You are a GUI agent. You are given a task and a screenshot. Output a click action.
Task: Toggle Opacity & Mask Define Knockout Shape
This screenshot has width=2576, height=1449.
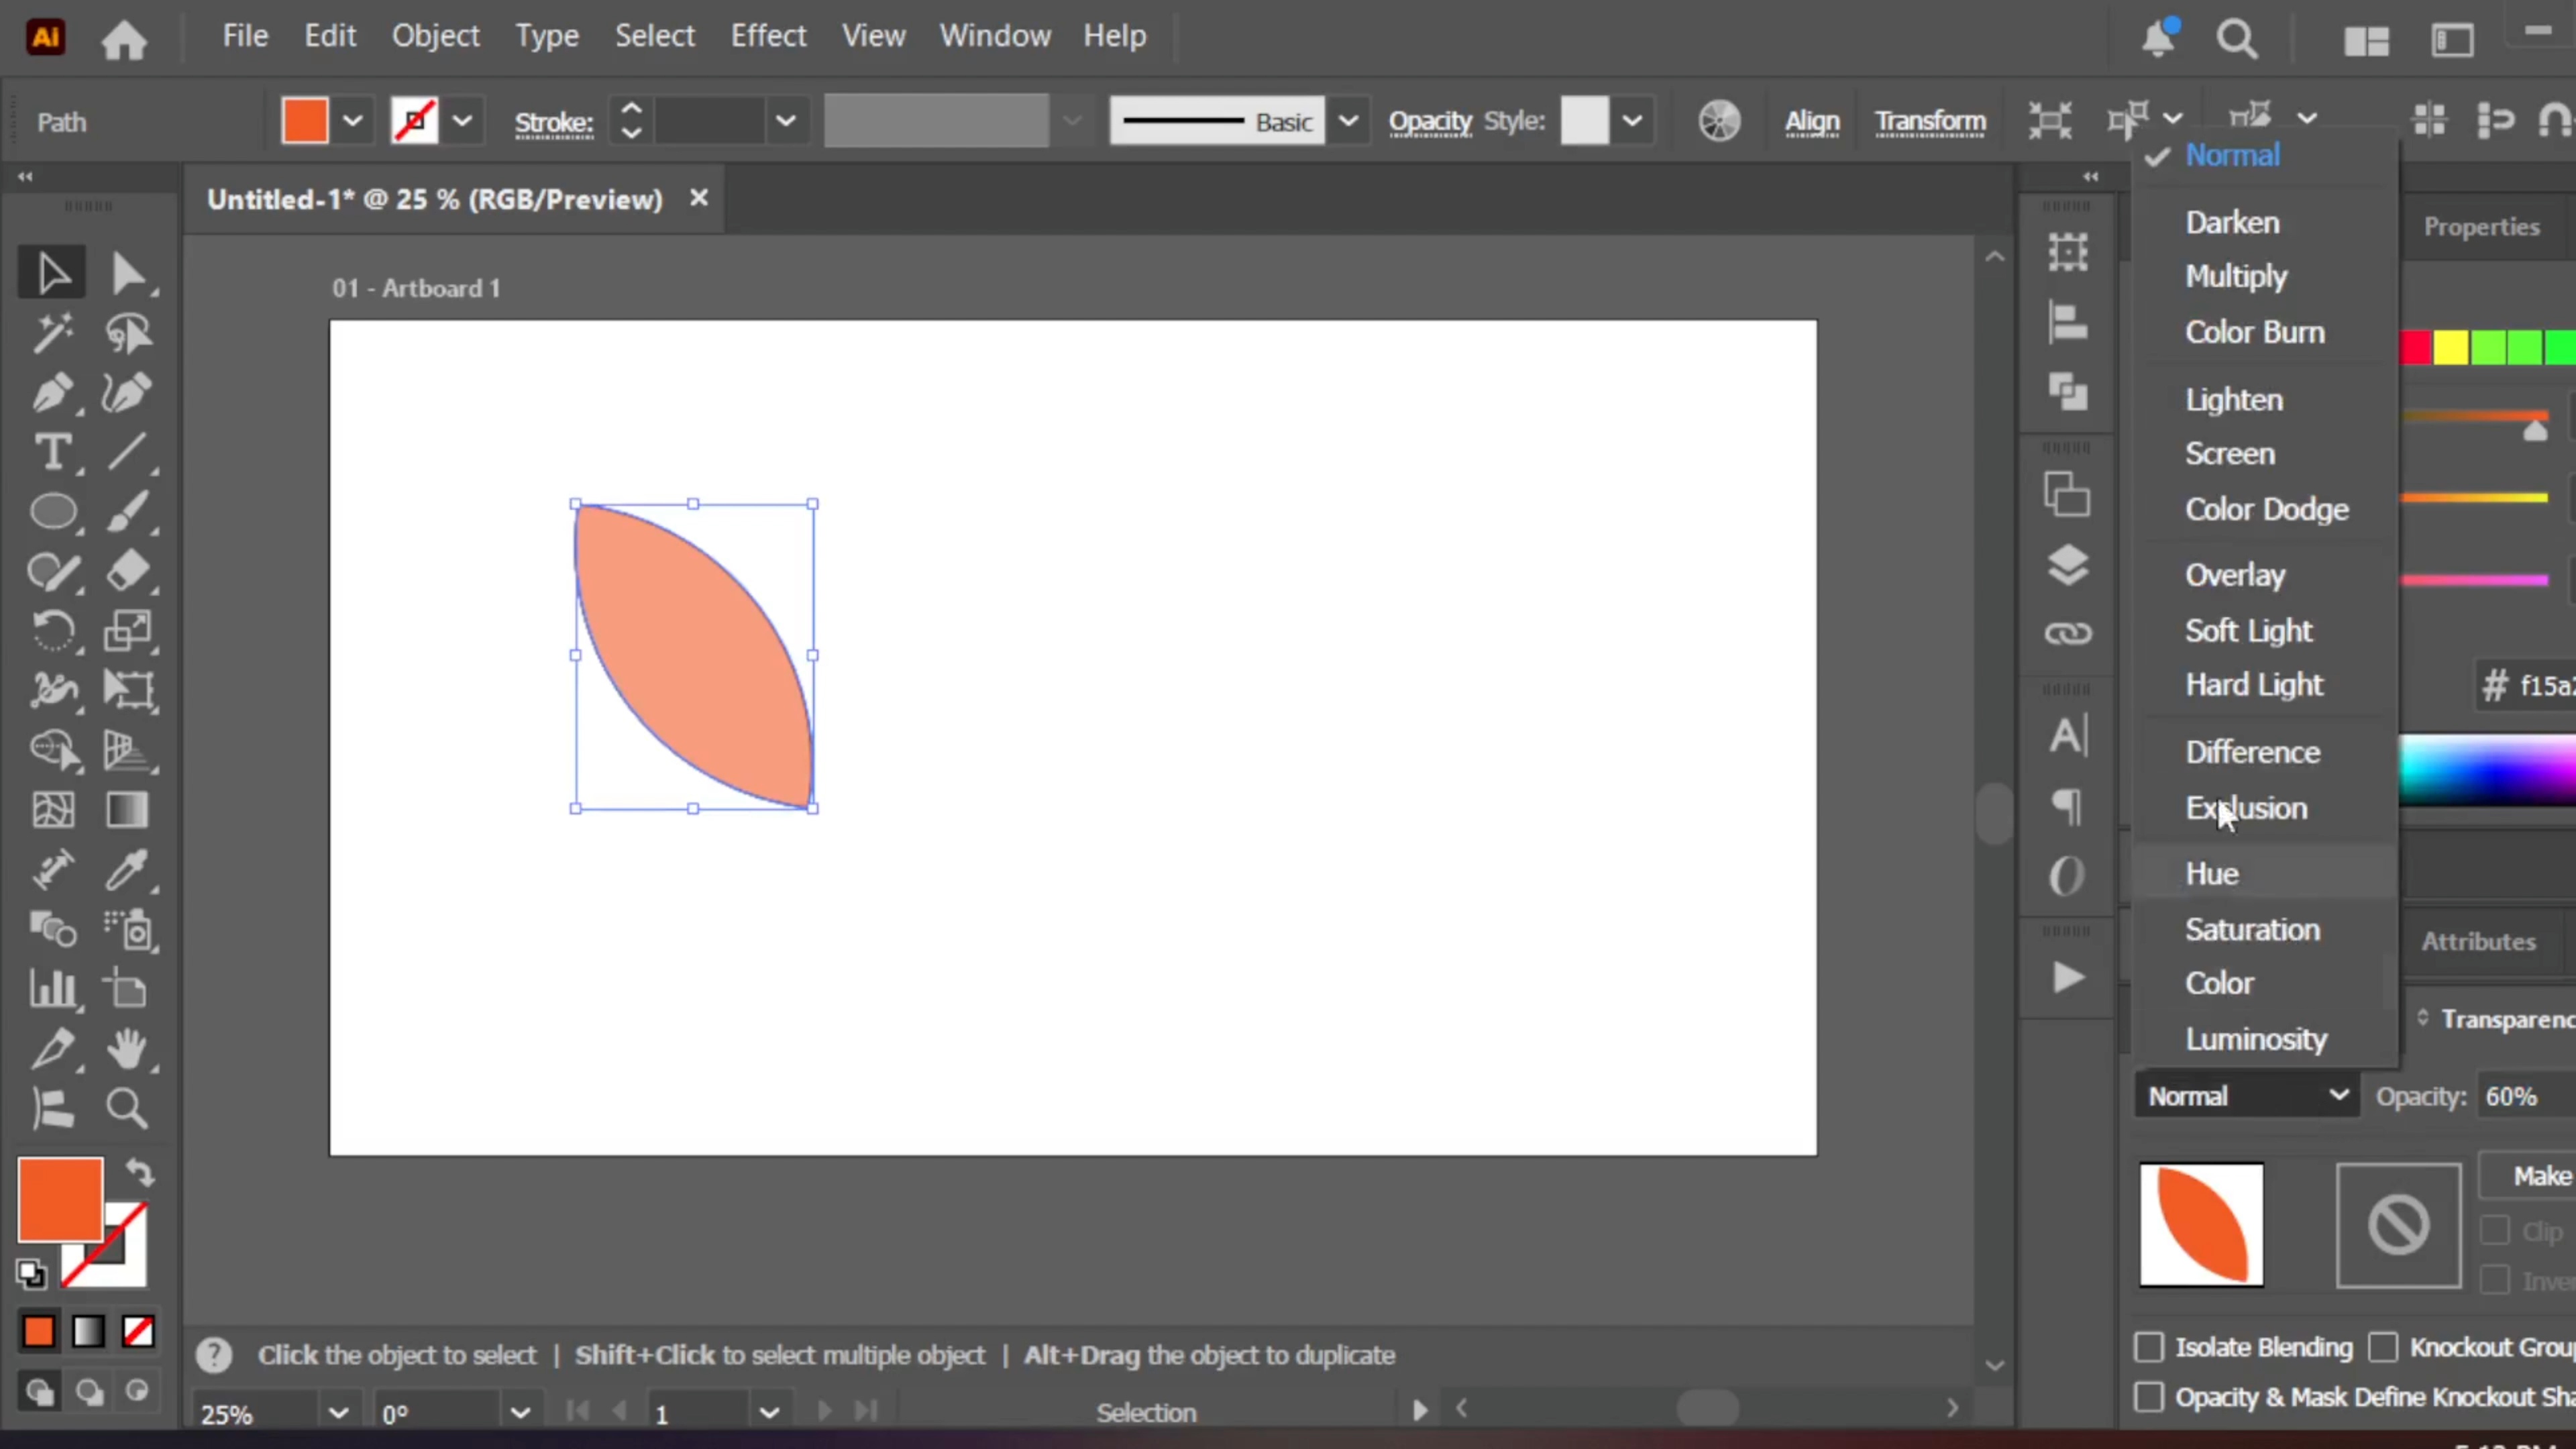coord(2149,1397)
